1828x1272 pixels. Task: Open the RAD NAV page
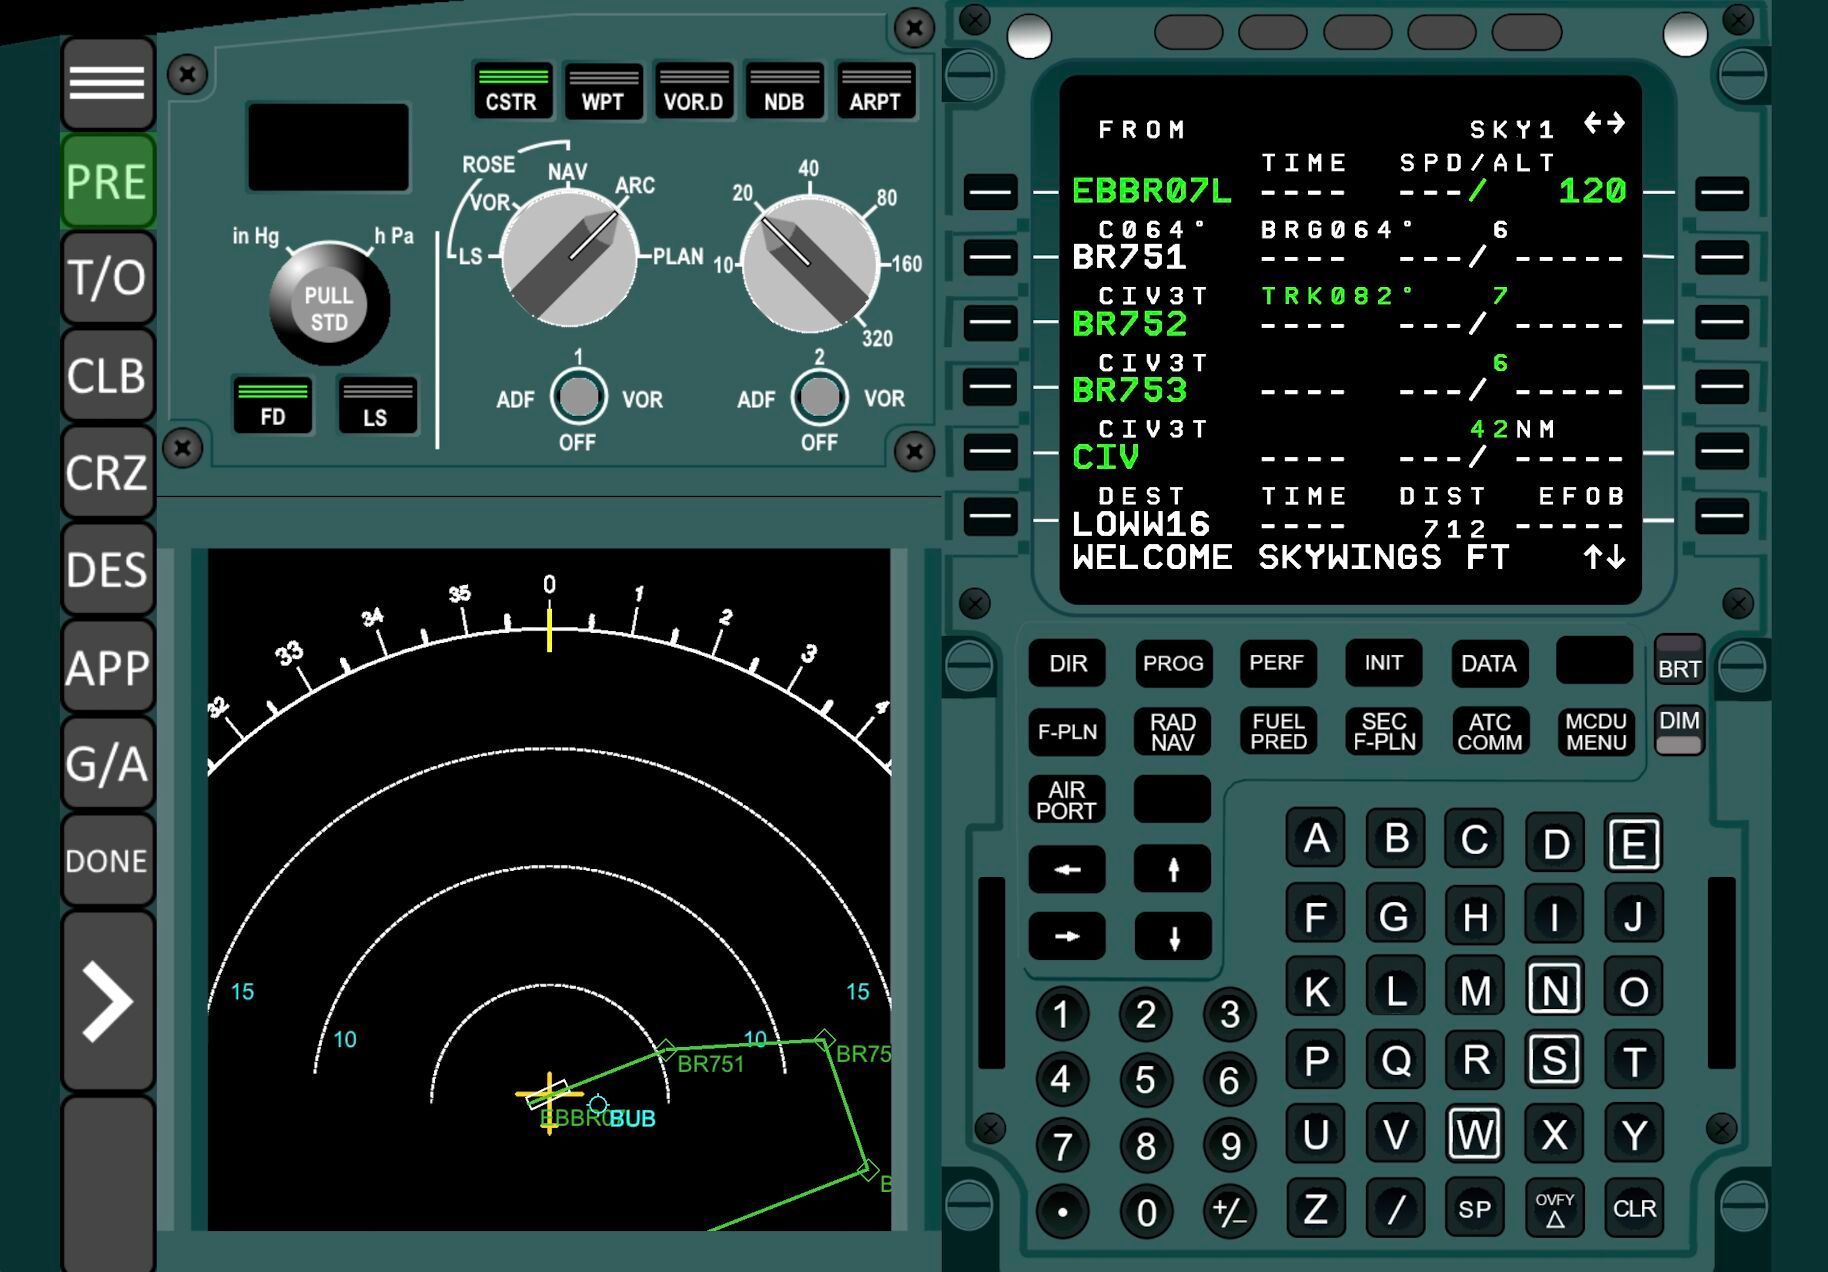(1172, 732)
